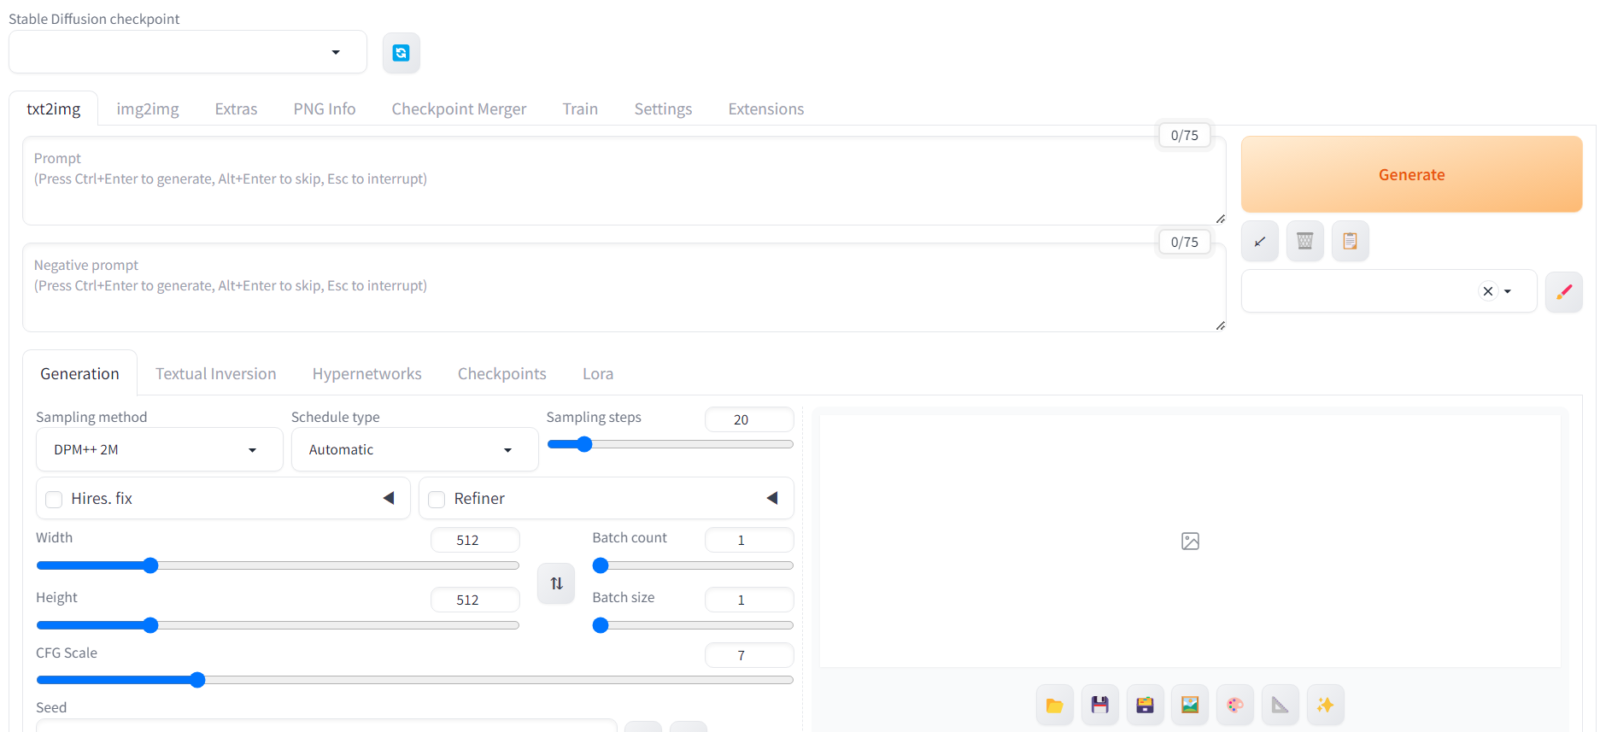Click the CFG Scale value field showing 7

point(749,655)
